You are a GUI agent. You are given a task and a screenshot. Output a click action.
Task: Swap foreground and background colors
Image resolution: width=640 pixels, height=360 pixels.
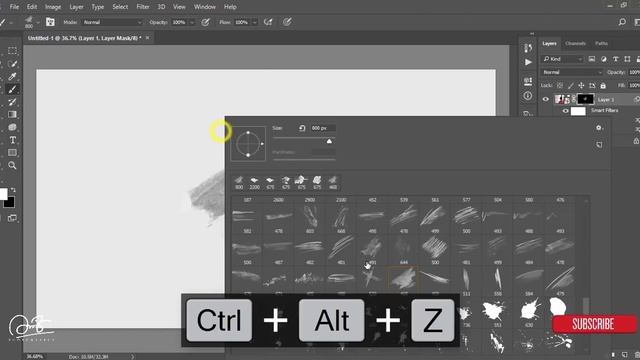click(13, 190)
